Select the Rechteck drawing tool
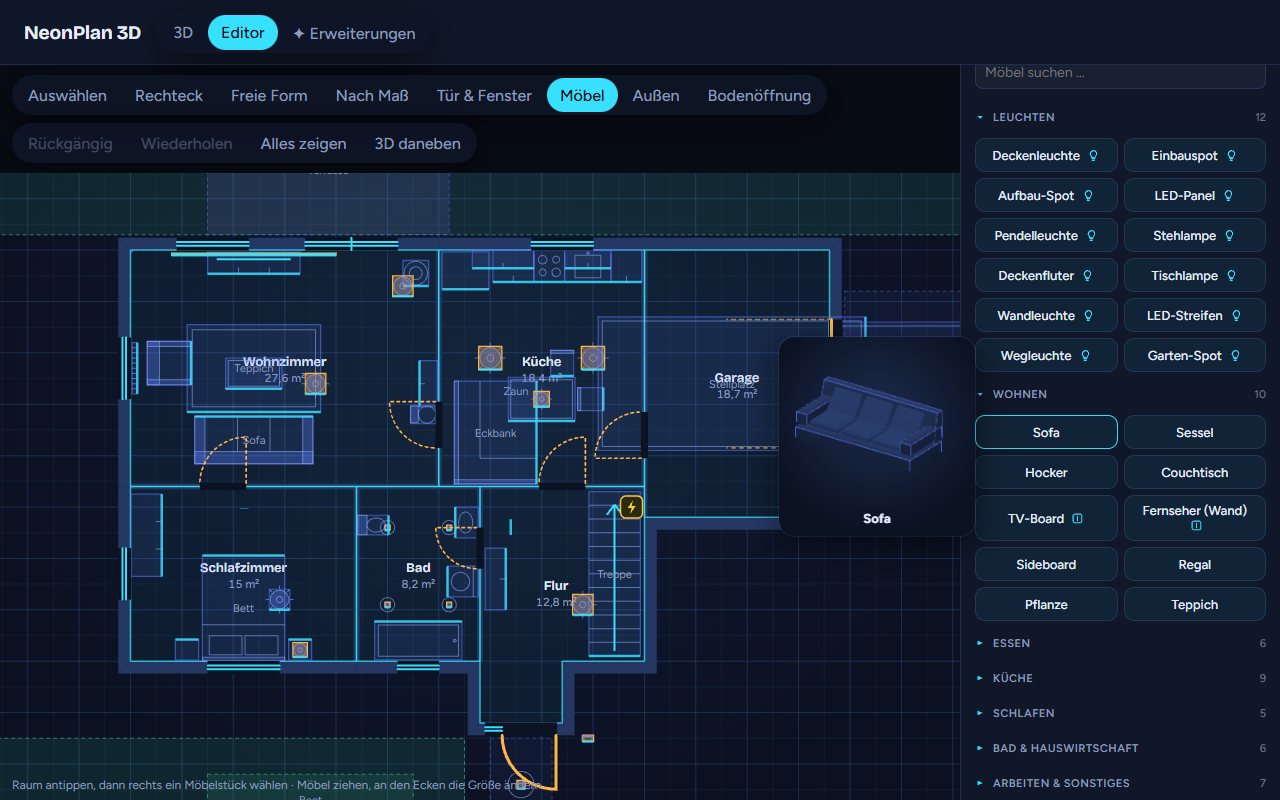The width and height of the screenshot is (1280, 800). tap(169, 95)
